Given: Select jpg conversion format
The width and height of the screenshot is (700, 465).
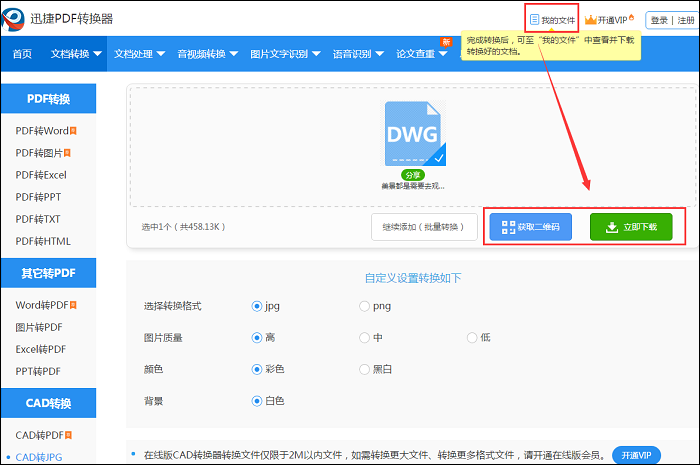Looking at the screenshot, I should point(257,306).
